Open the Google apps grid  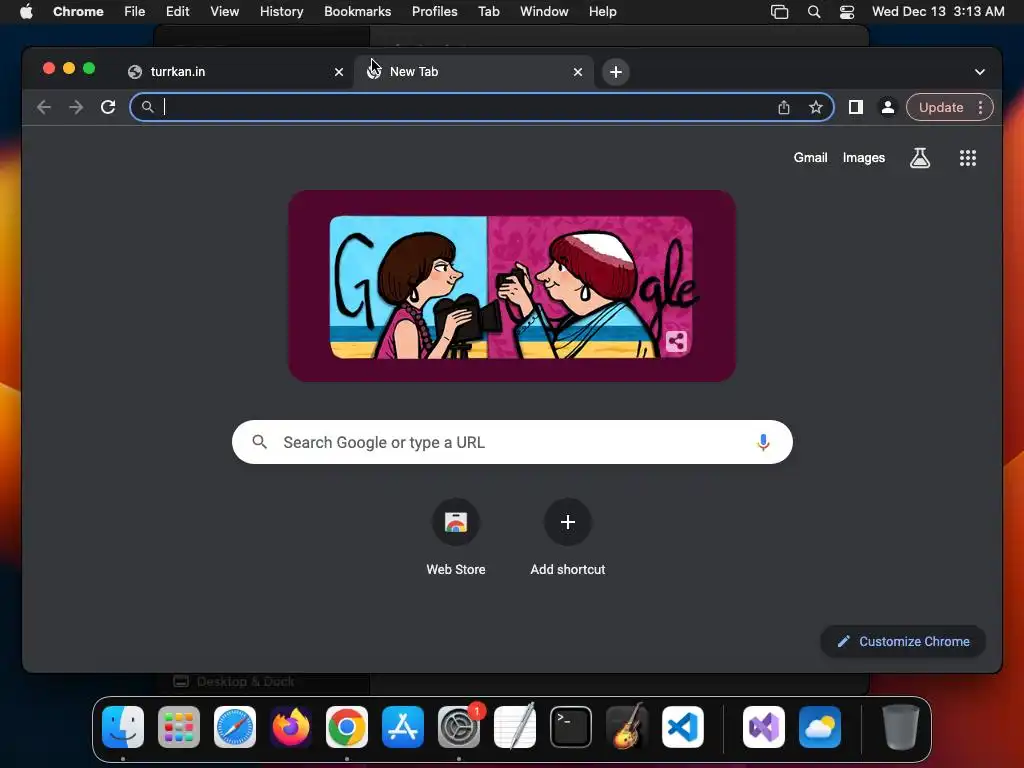click(x=968, y=157)
